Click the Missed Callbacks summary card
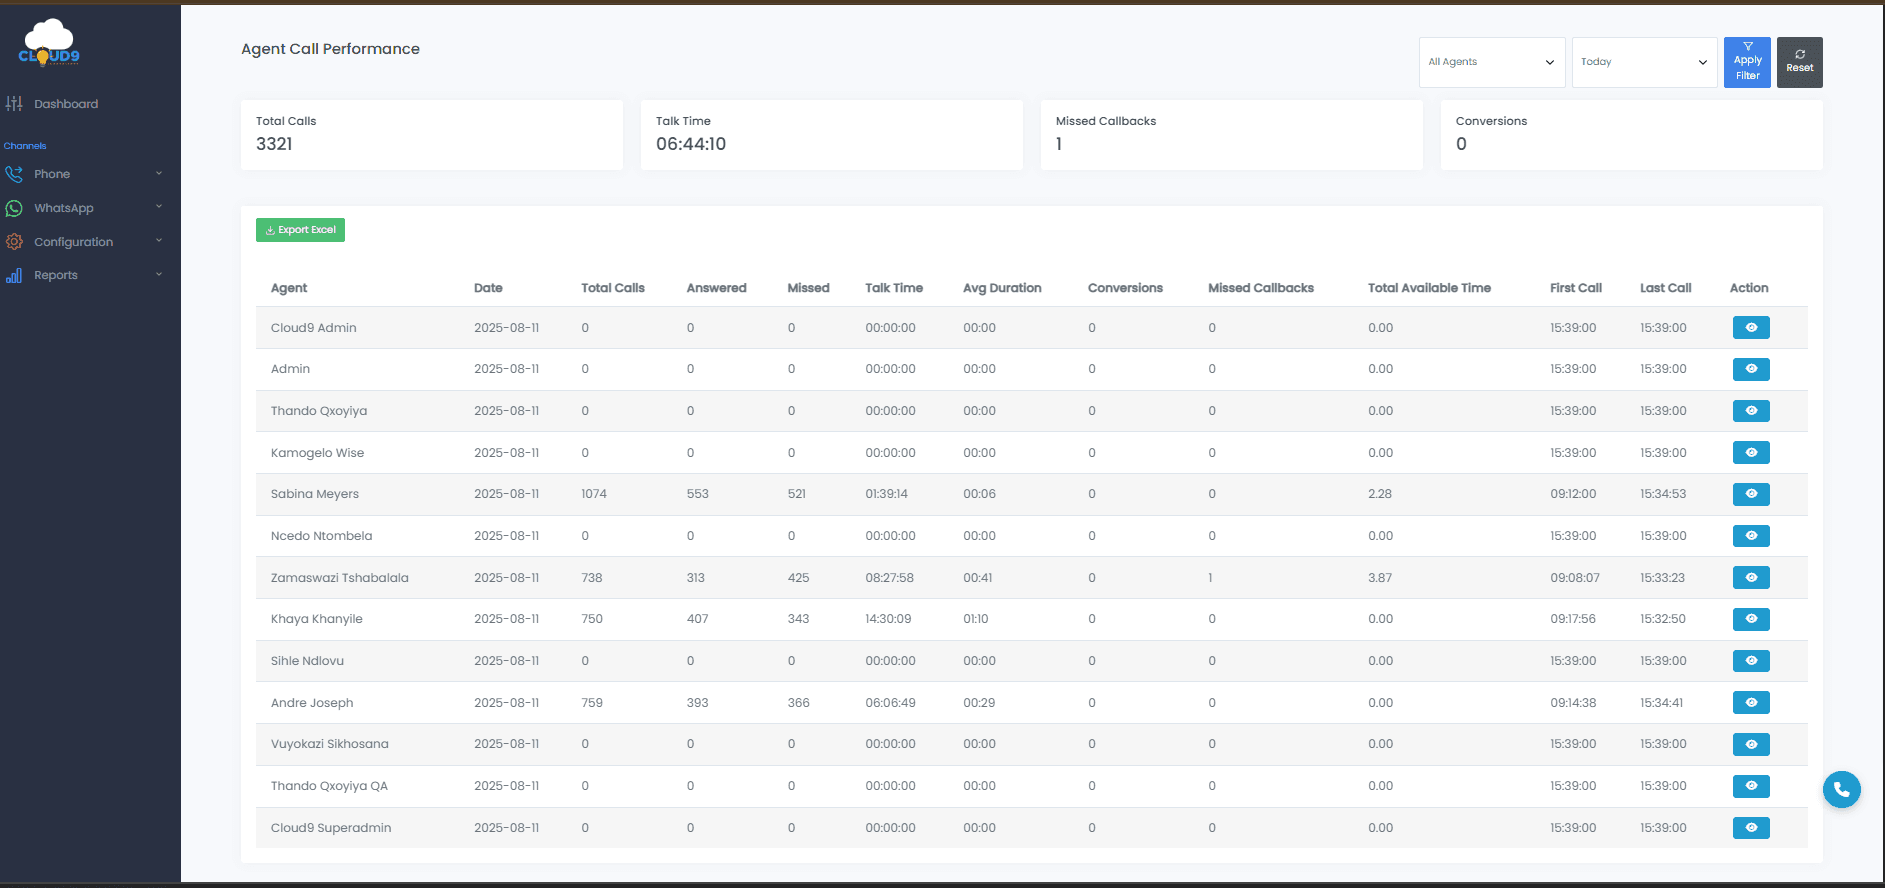1885x888 pixels. pos(1231,135)
